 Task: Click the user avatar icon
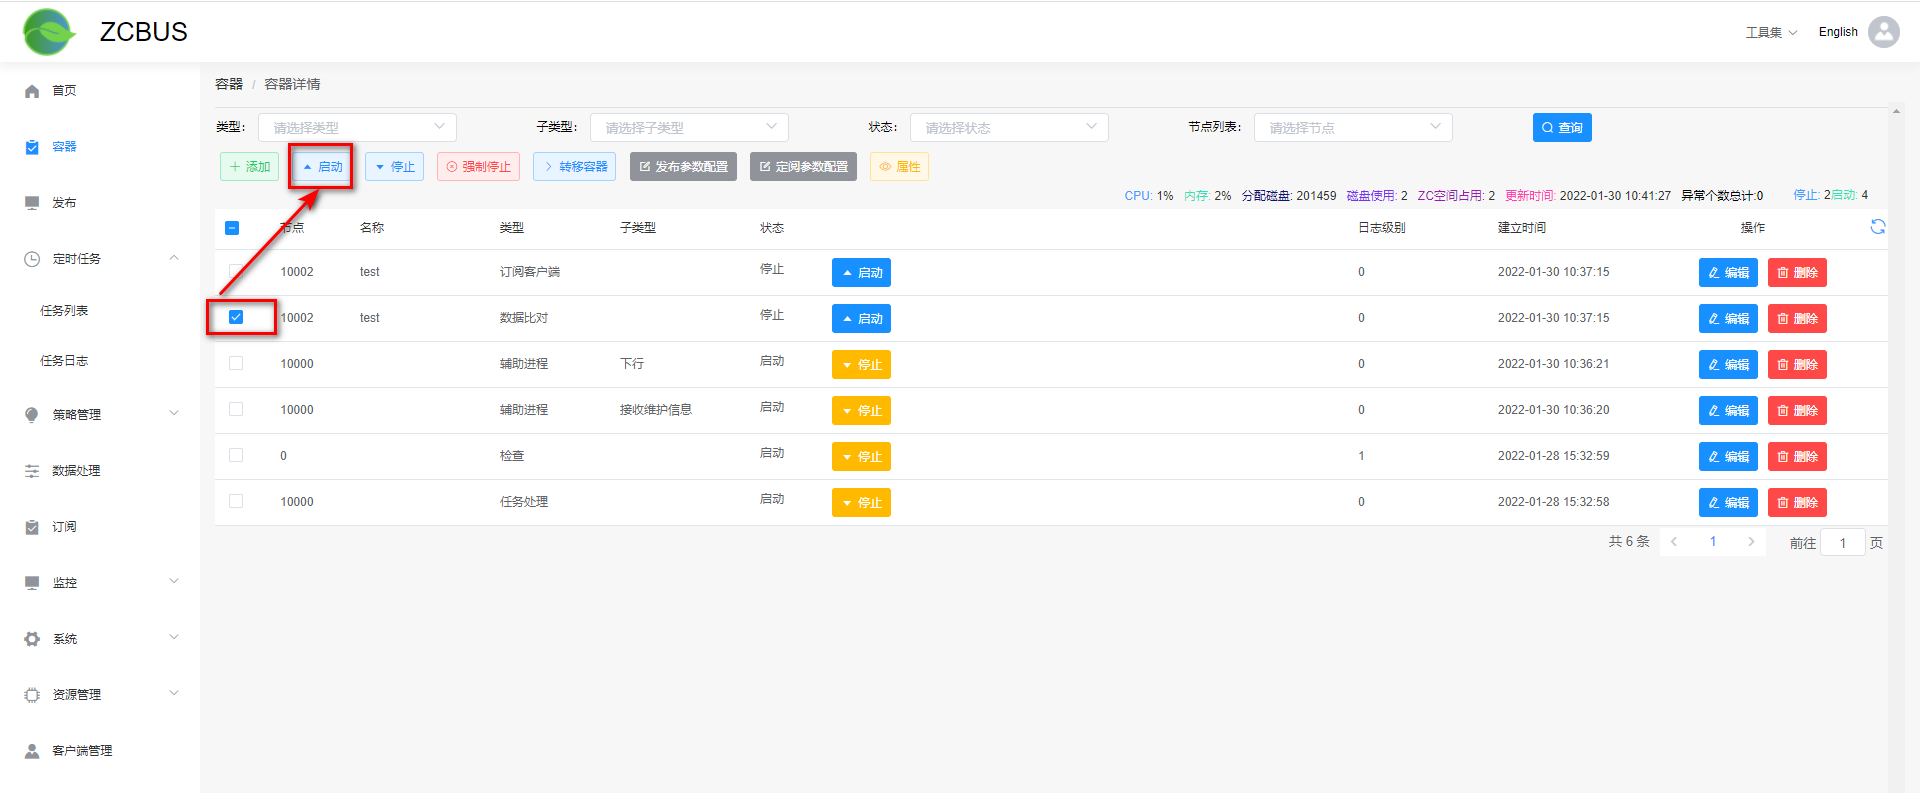coord(1884,32)
